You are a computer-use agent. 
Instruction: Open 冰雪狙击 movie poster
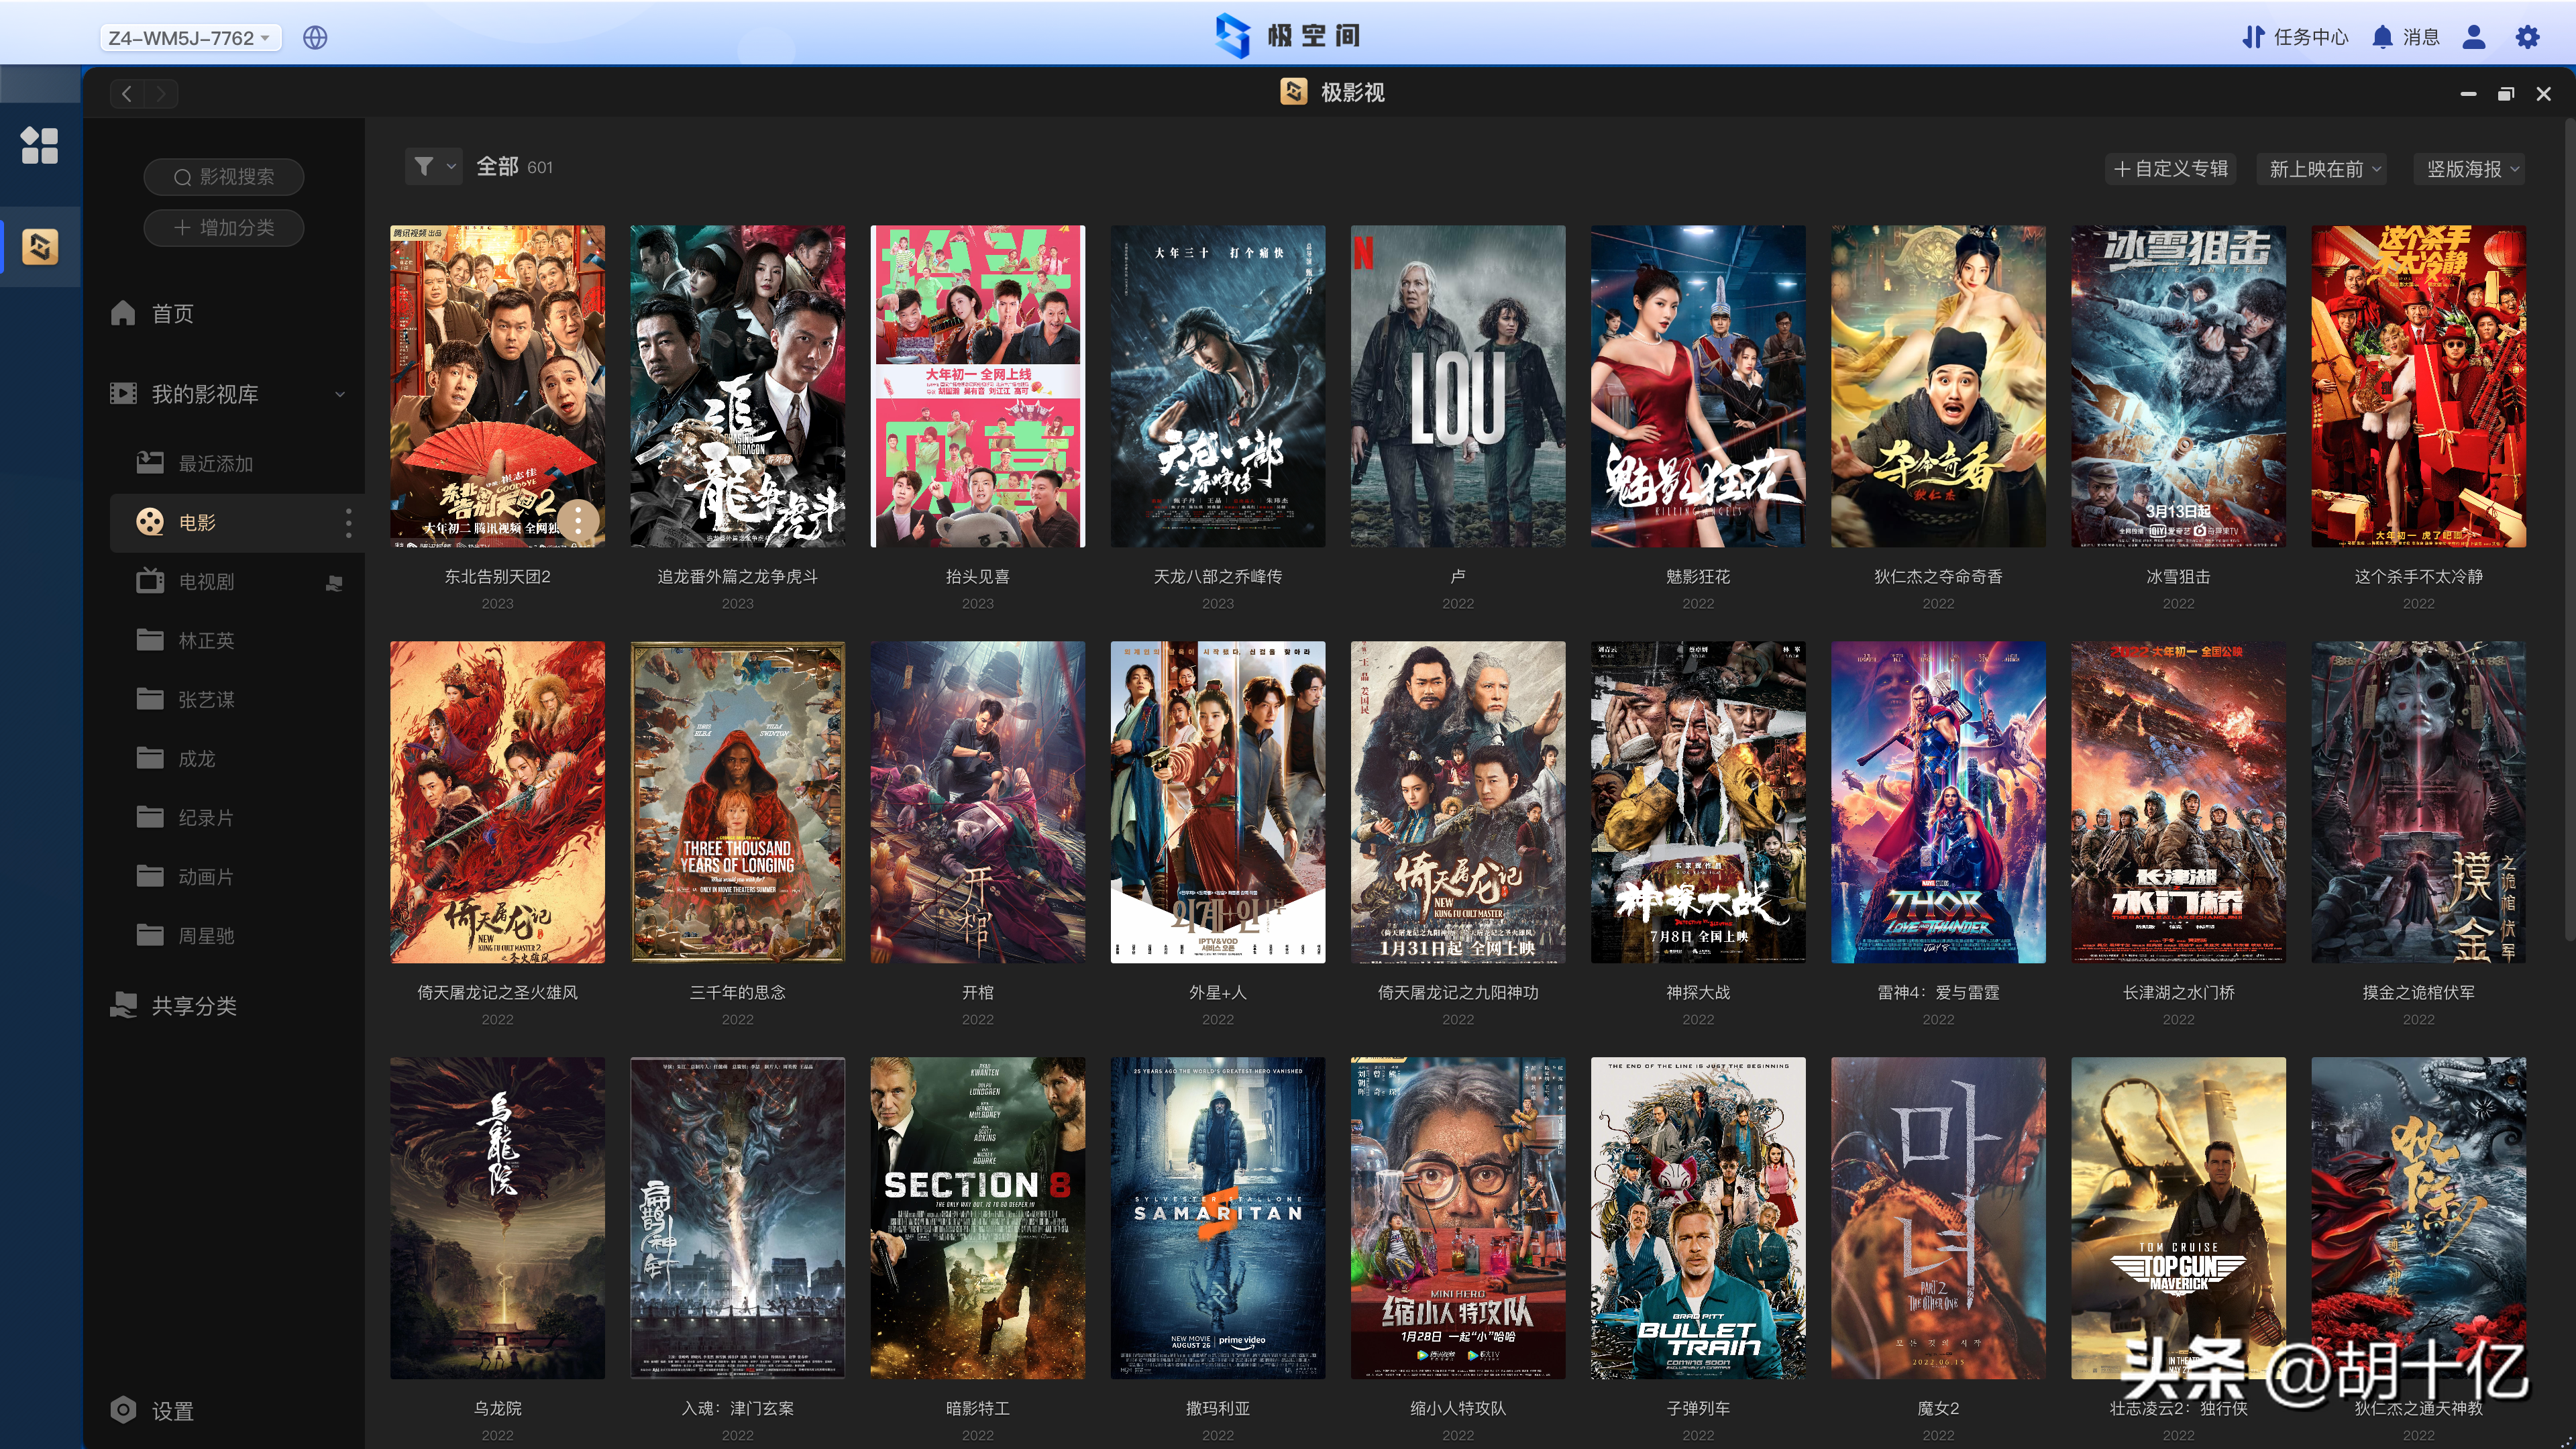pos(2178,386)
